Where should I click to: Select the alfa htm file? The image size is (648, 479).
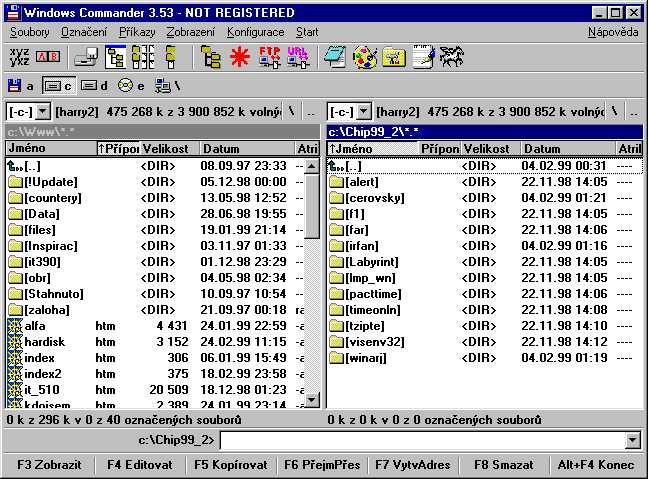point(156,326)
